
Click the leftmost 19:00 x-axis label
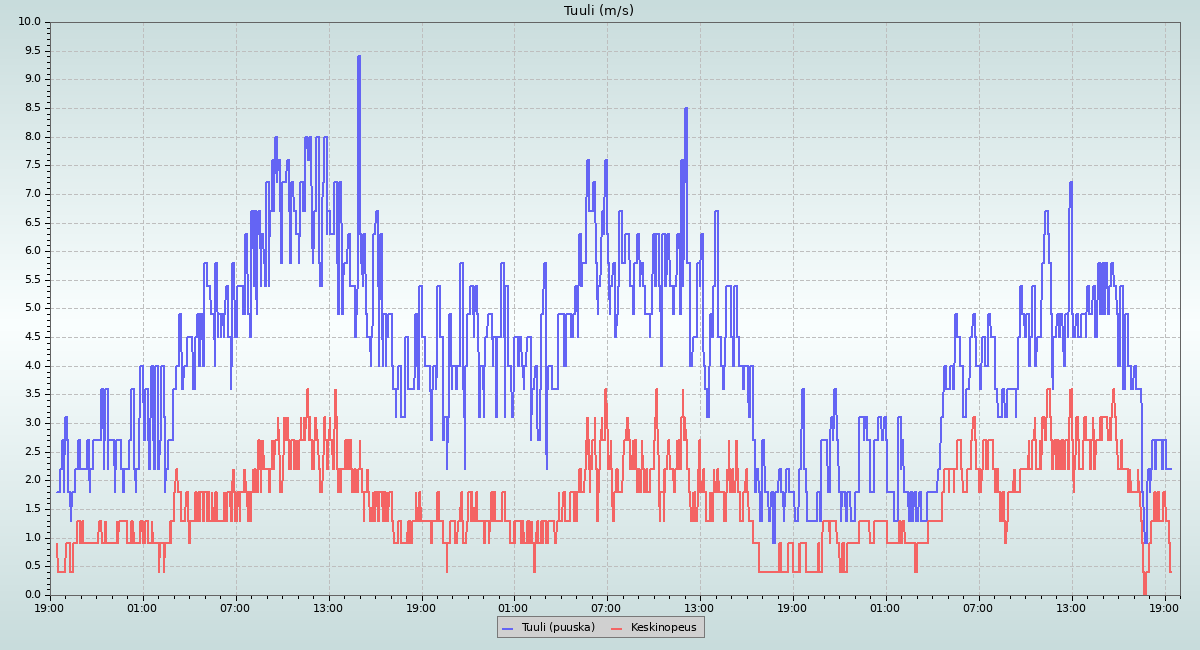50,607
